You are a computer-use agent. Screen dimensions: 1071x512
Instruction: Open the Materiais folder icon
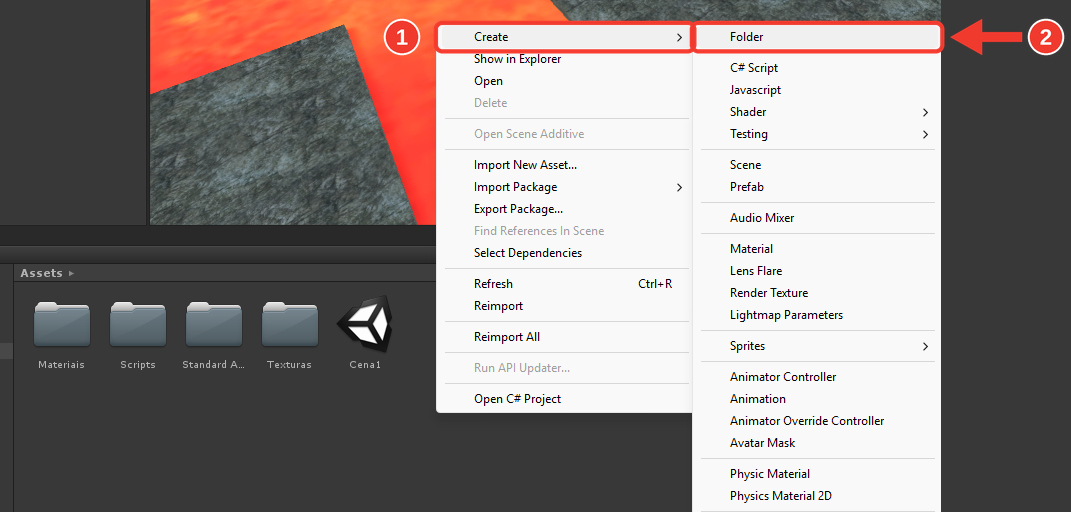tap(61, 325)
